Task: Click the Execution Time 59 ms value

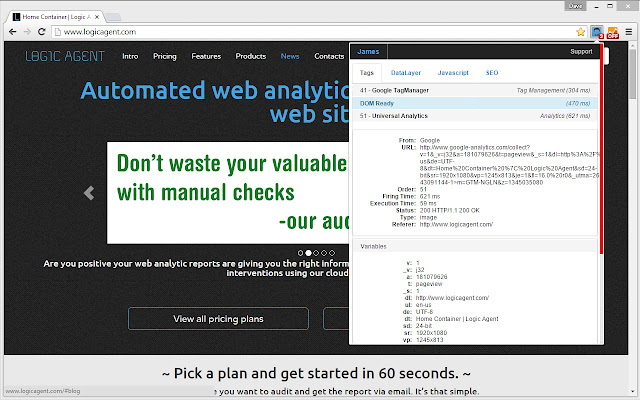Action: click(428, 203)
